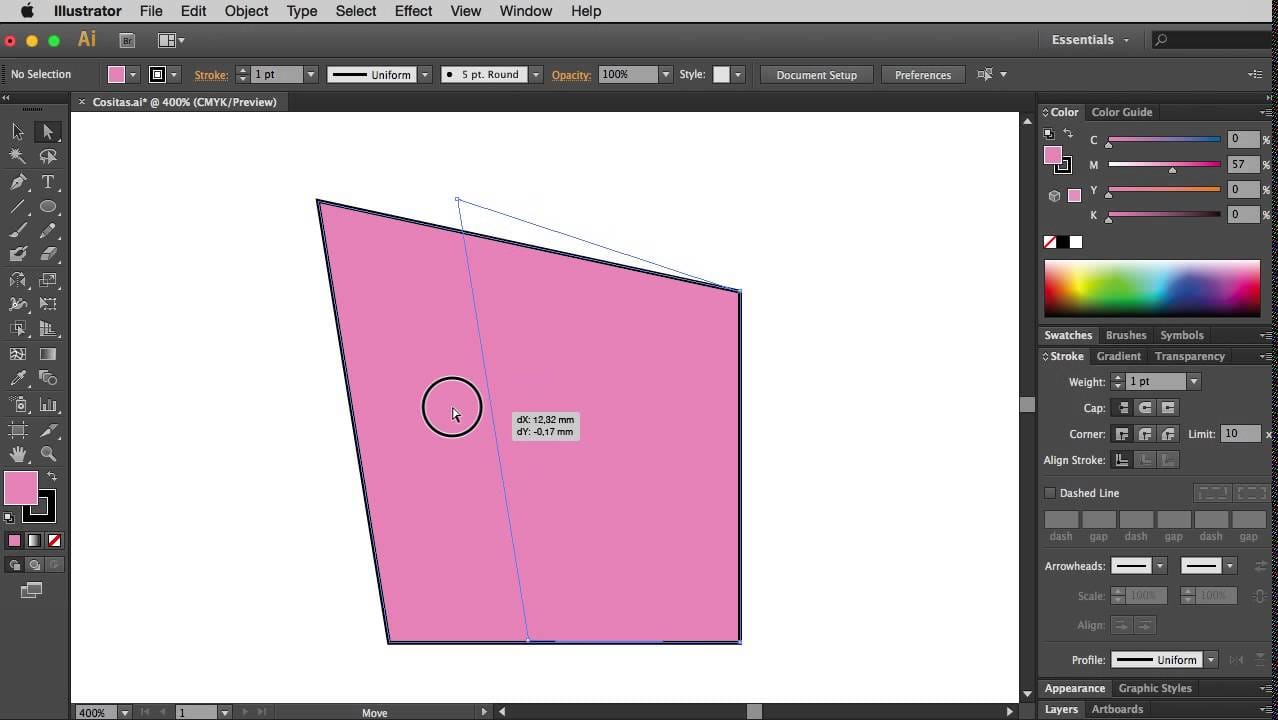The image size is (1278, 720).
Task: Switch to the Color Guide tab
Action: coord(1122,112)
